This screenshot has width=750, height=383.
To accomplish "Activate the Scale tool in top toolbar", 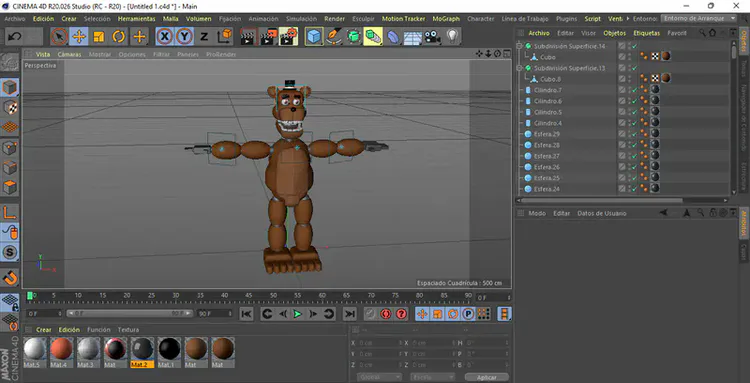I will pos(99,36).
